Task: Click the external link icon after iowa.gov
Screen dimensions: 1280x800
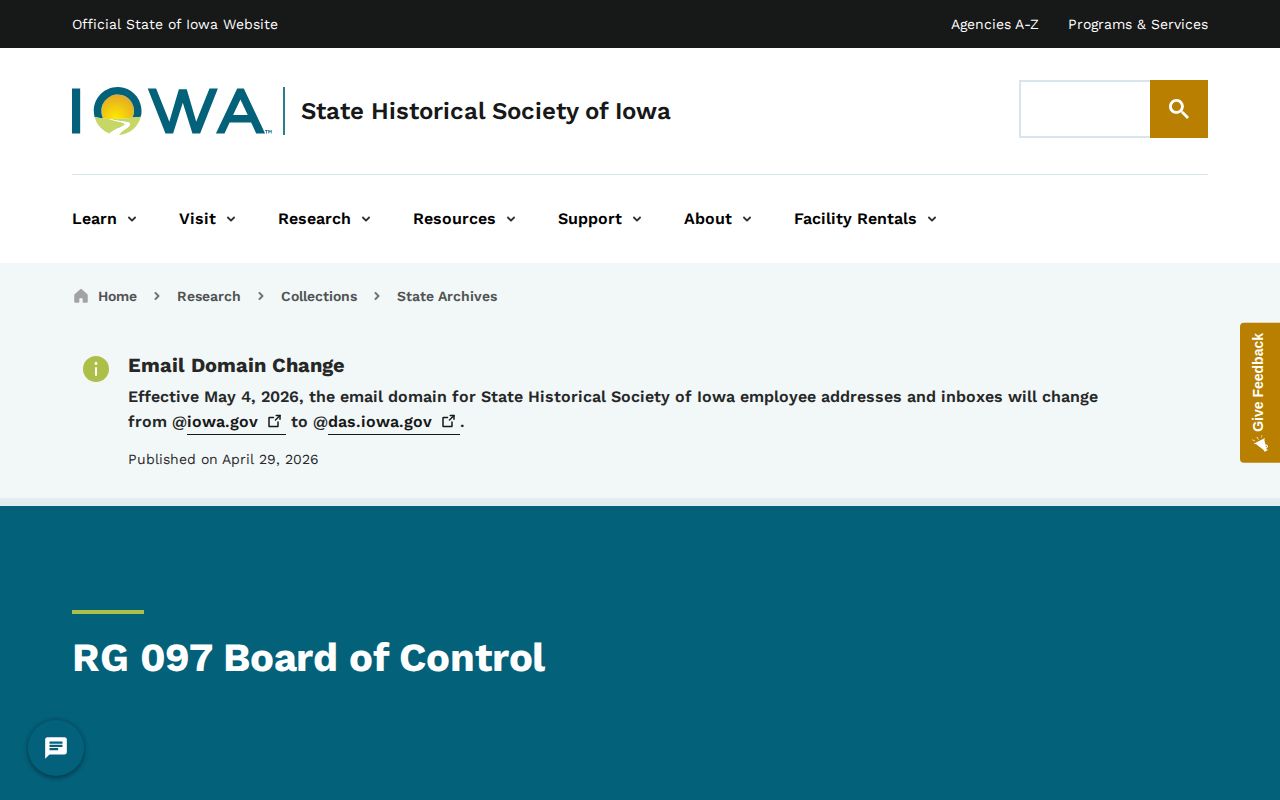Action: (274, 421)
